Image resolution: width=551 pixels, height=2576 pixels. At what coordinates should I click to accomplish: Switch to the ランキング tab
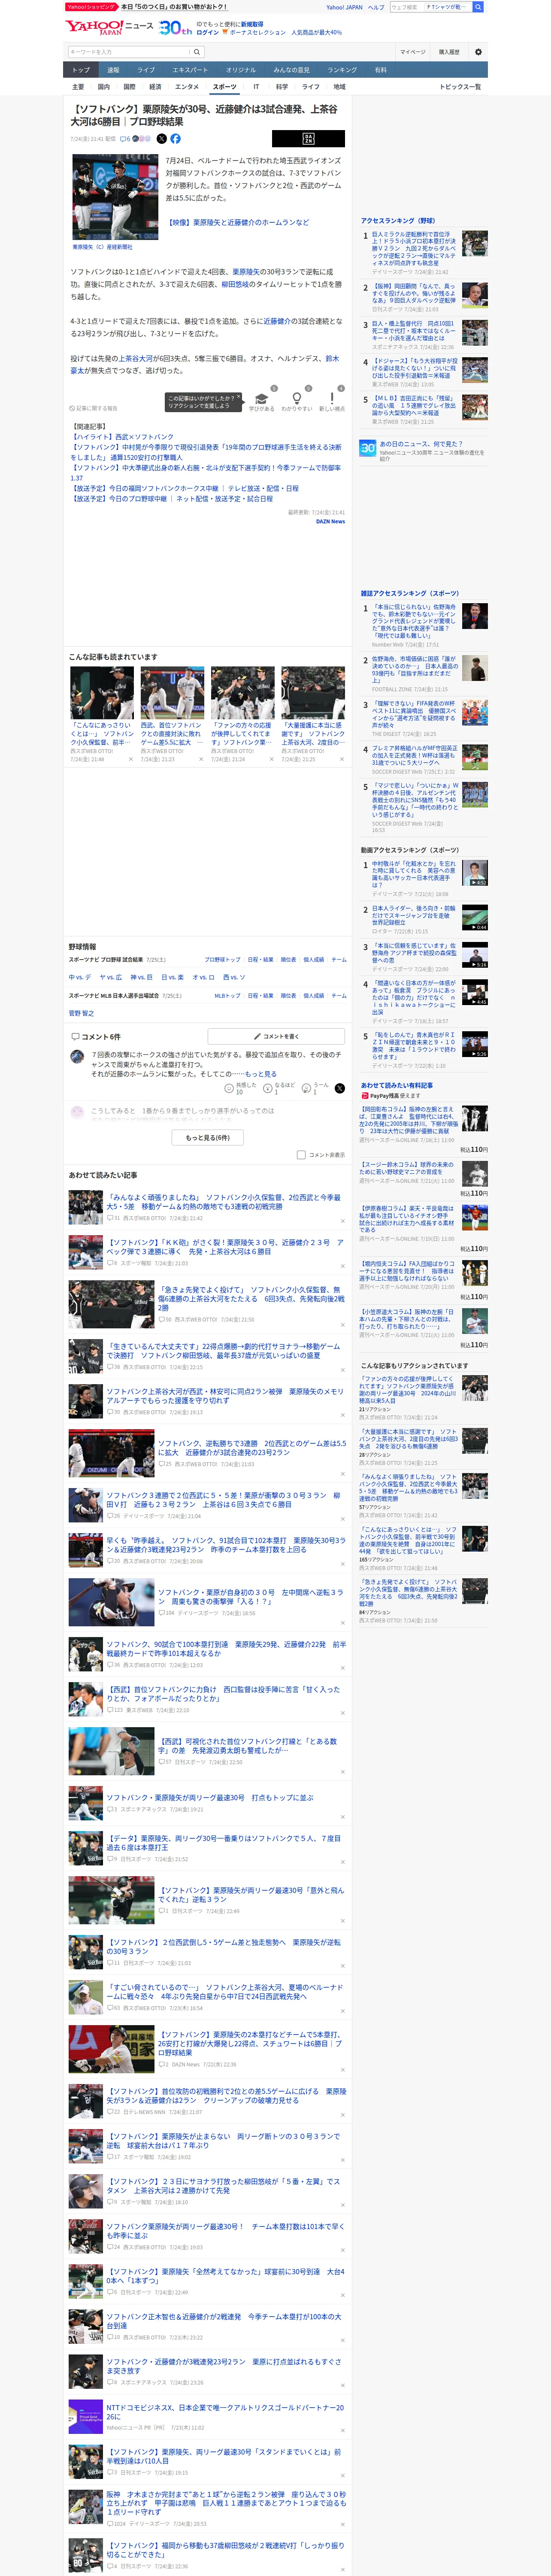click(x=342, y=70)
